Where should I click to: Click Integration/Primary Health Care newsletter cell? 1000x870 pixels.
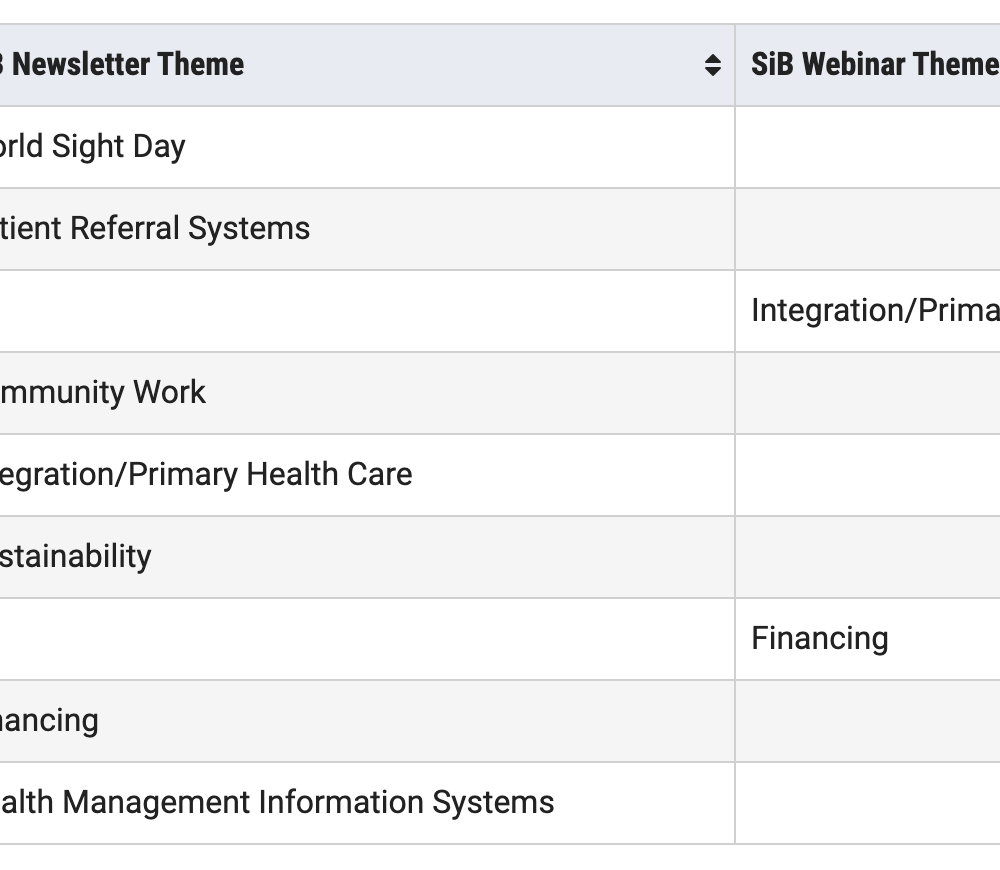(x=367, y=475)
